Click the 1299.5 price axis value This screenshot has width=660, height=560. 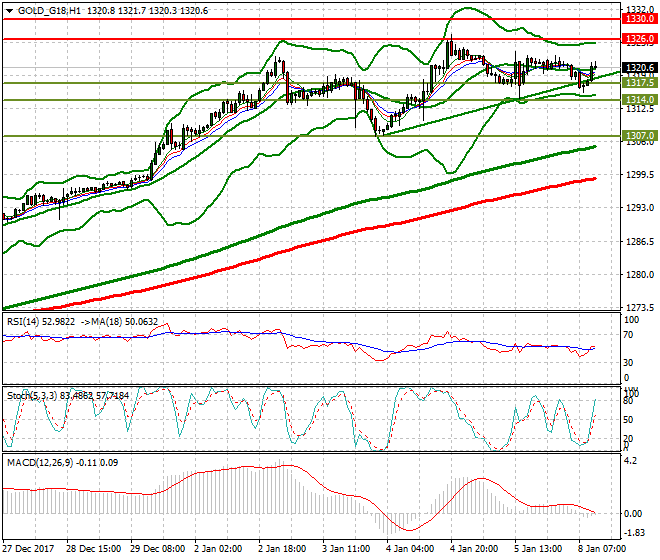[x=640, y=175]
